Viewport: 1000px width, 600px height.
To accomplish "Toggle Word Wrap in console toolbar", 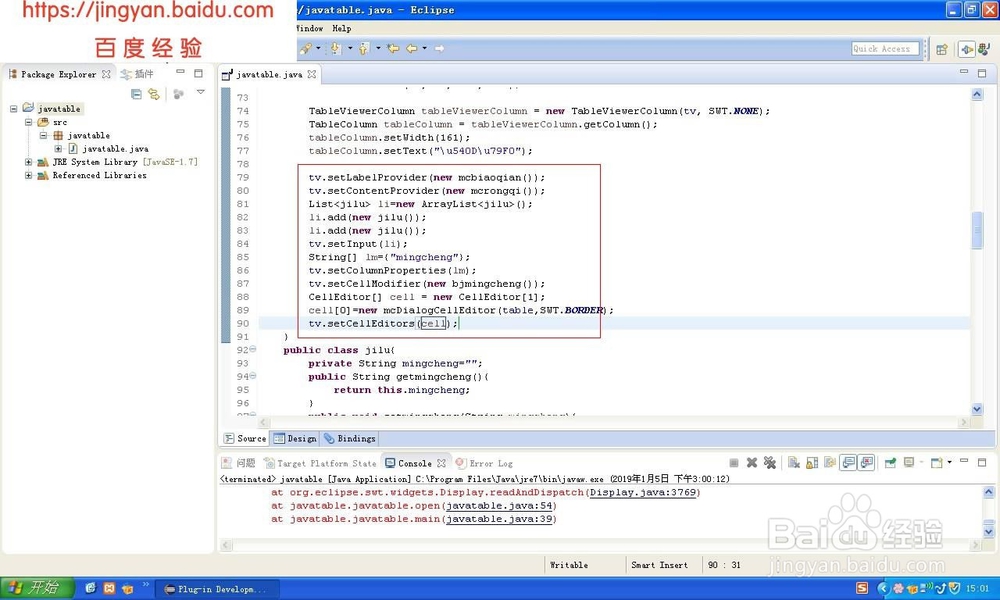I will tap(830, 462).
